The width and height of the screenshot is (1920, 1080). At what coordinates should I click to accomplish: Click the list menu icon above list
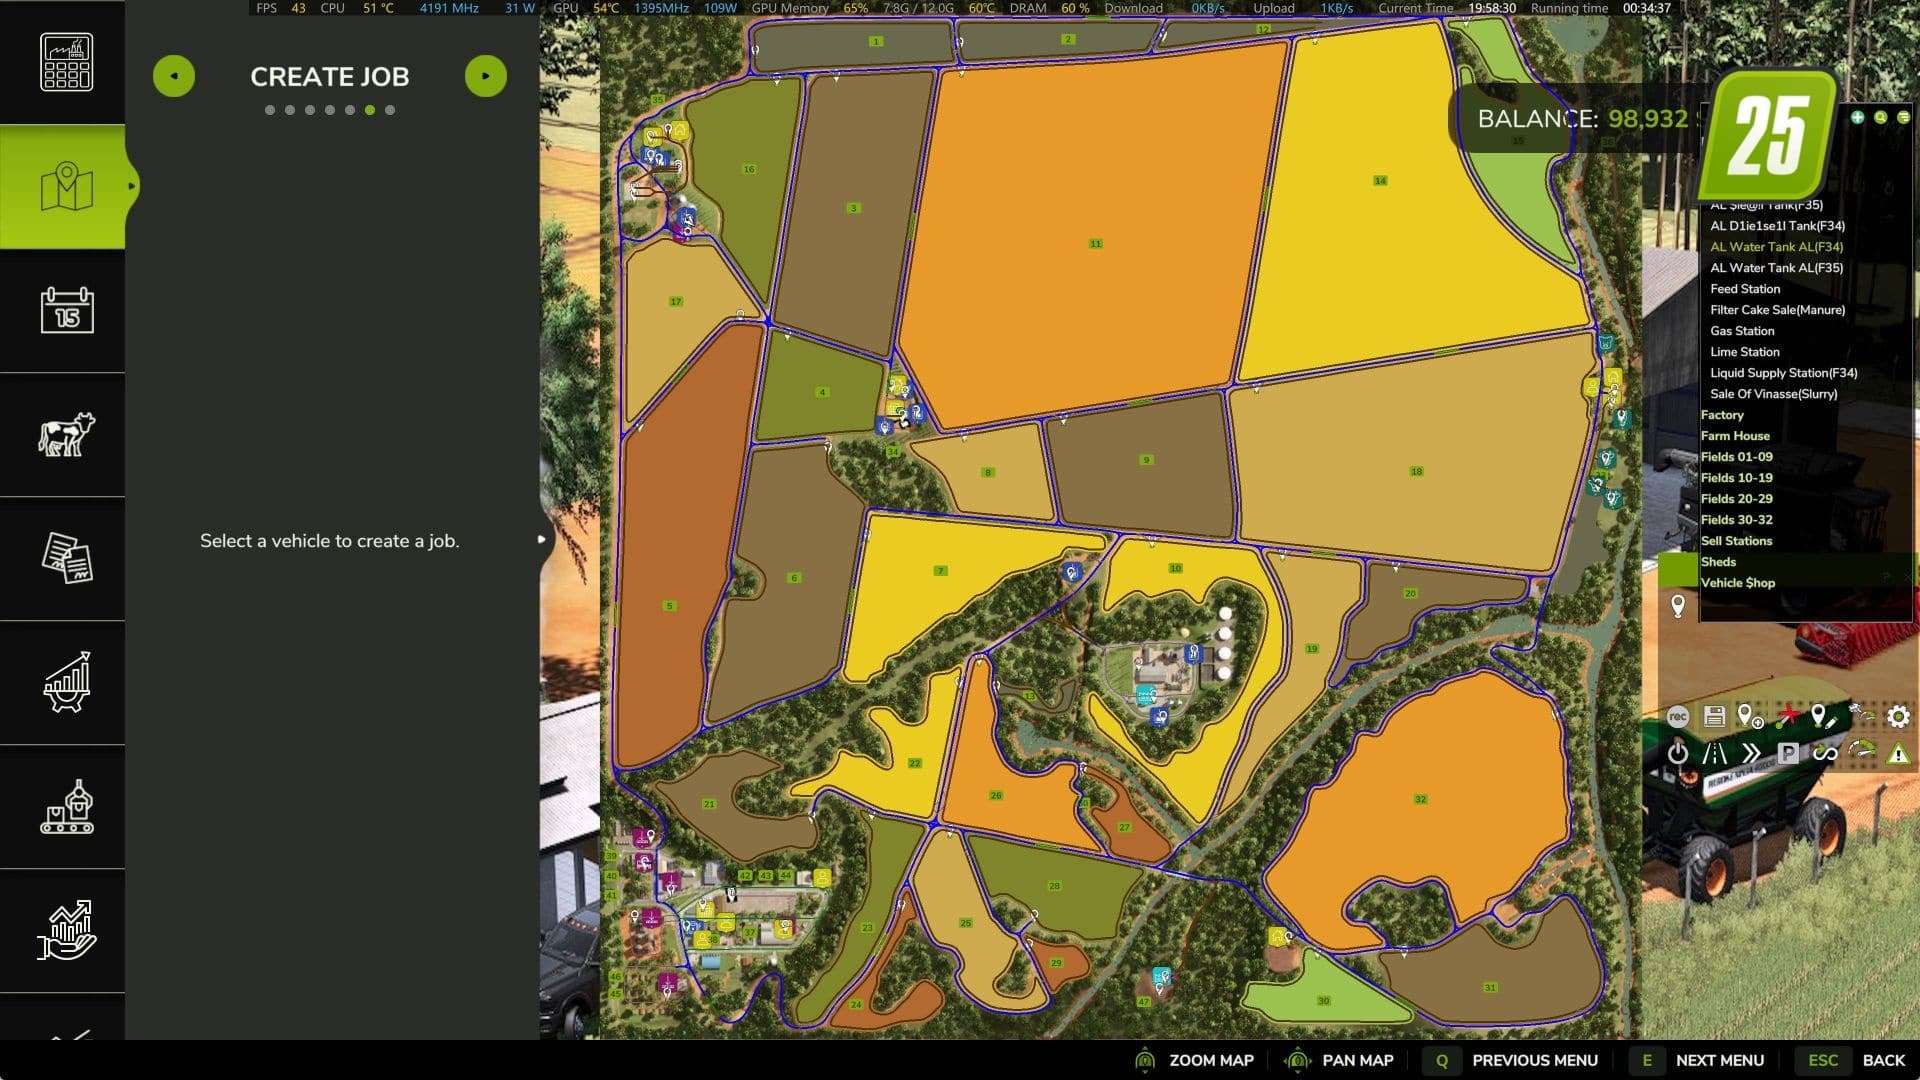tap(1903, 117)
